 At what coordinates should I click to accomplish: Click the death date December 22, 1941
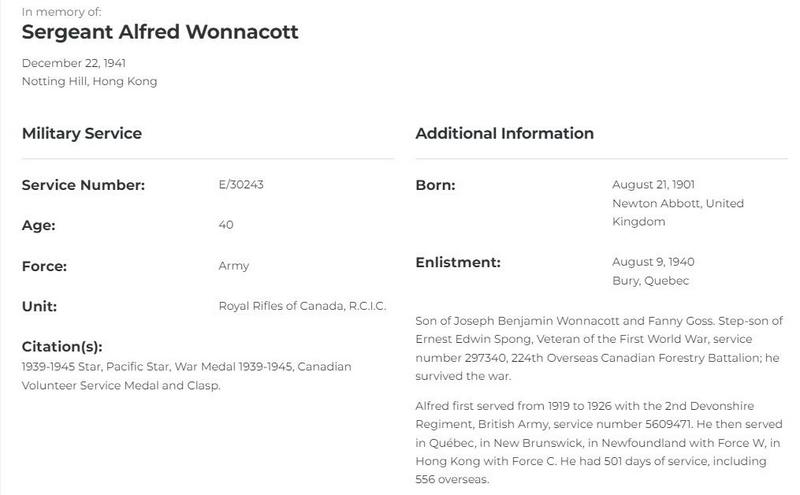pyautogui.click(x=73, y=63)
